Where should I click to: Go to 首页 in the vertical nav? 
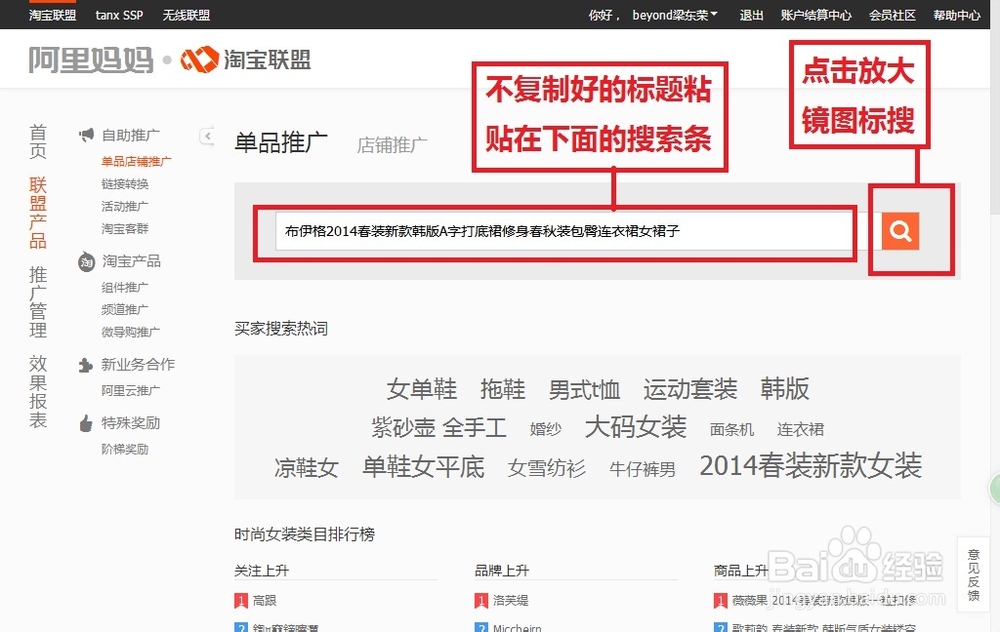[38, 141]
